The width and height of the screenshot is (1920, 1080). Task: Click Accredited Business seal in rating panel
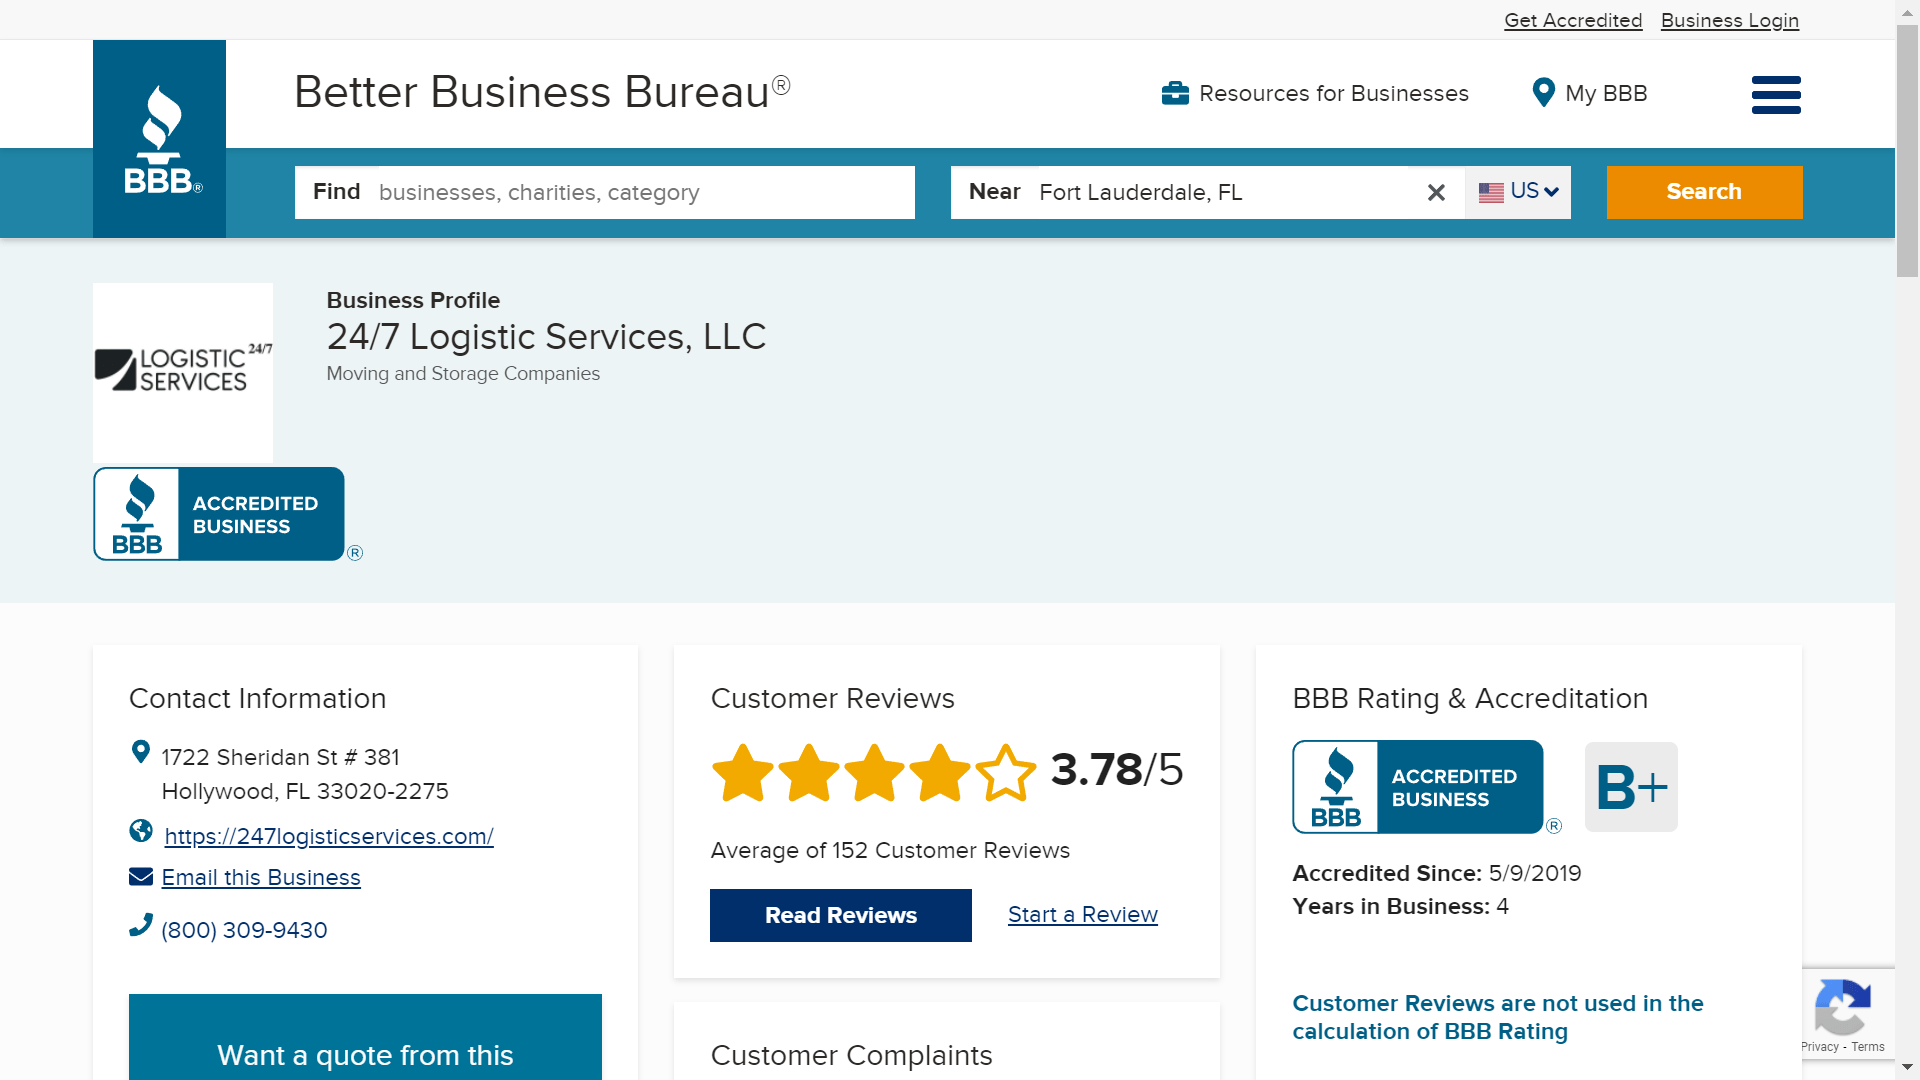[x=1418, y=787]
